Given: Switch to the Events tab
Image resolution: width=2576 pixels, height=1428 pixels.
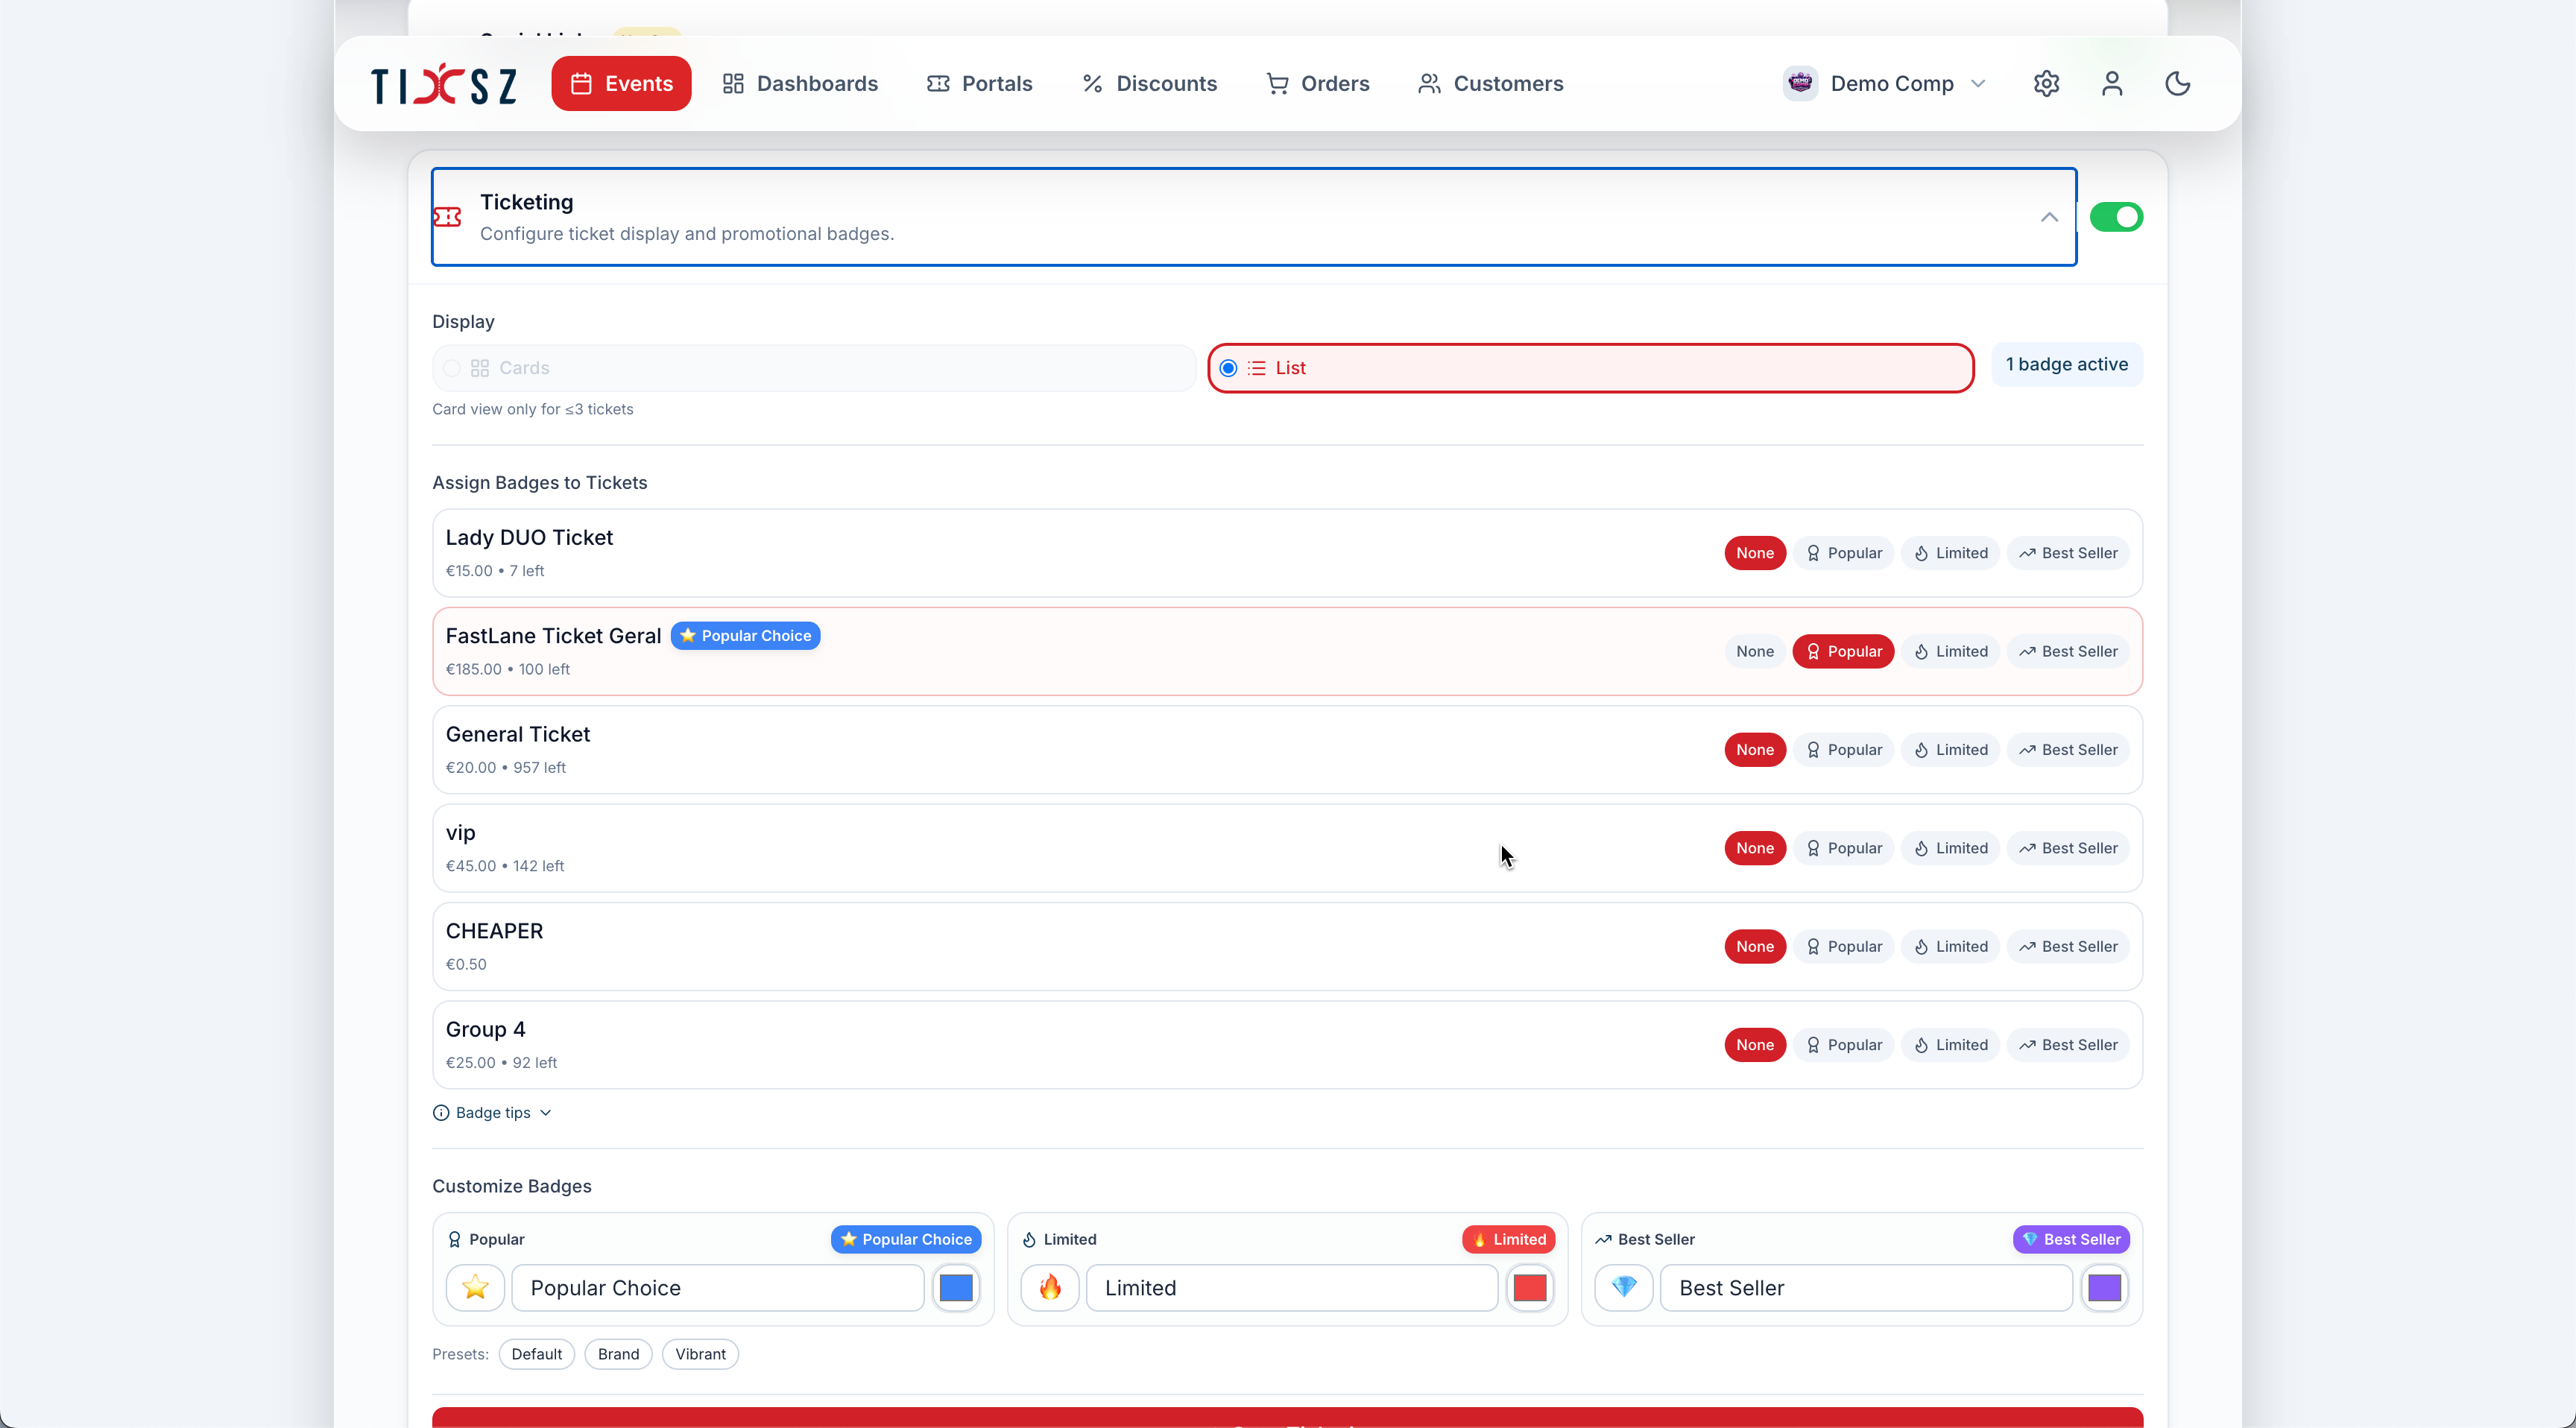Looking at the screenshot, I should coord(620,83).
